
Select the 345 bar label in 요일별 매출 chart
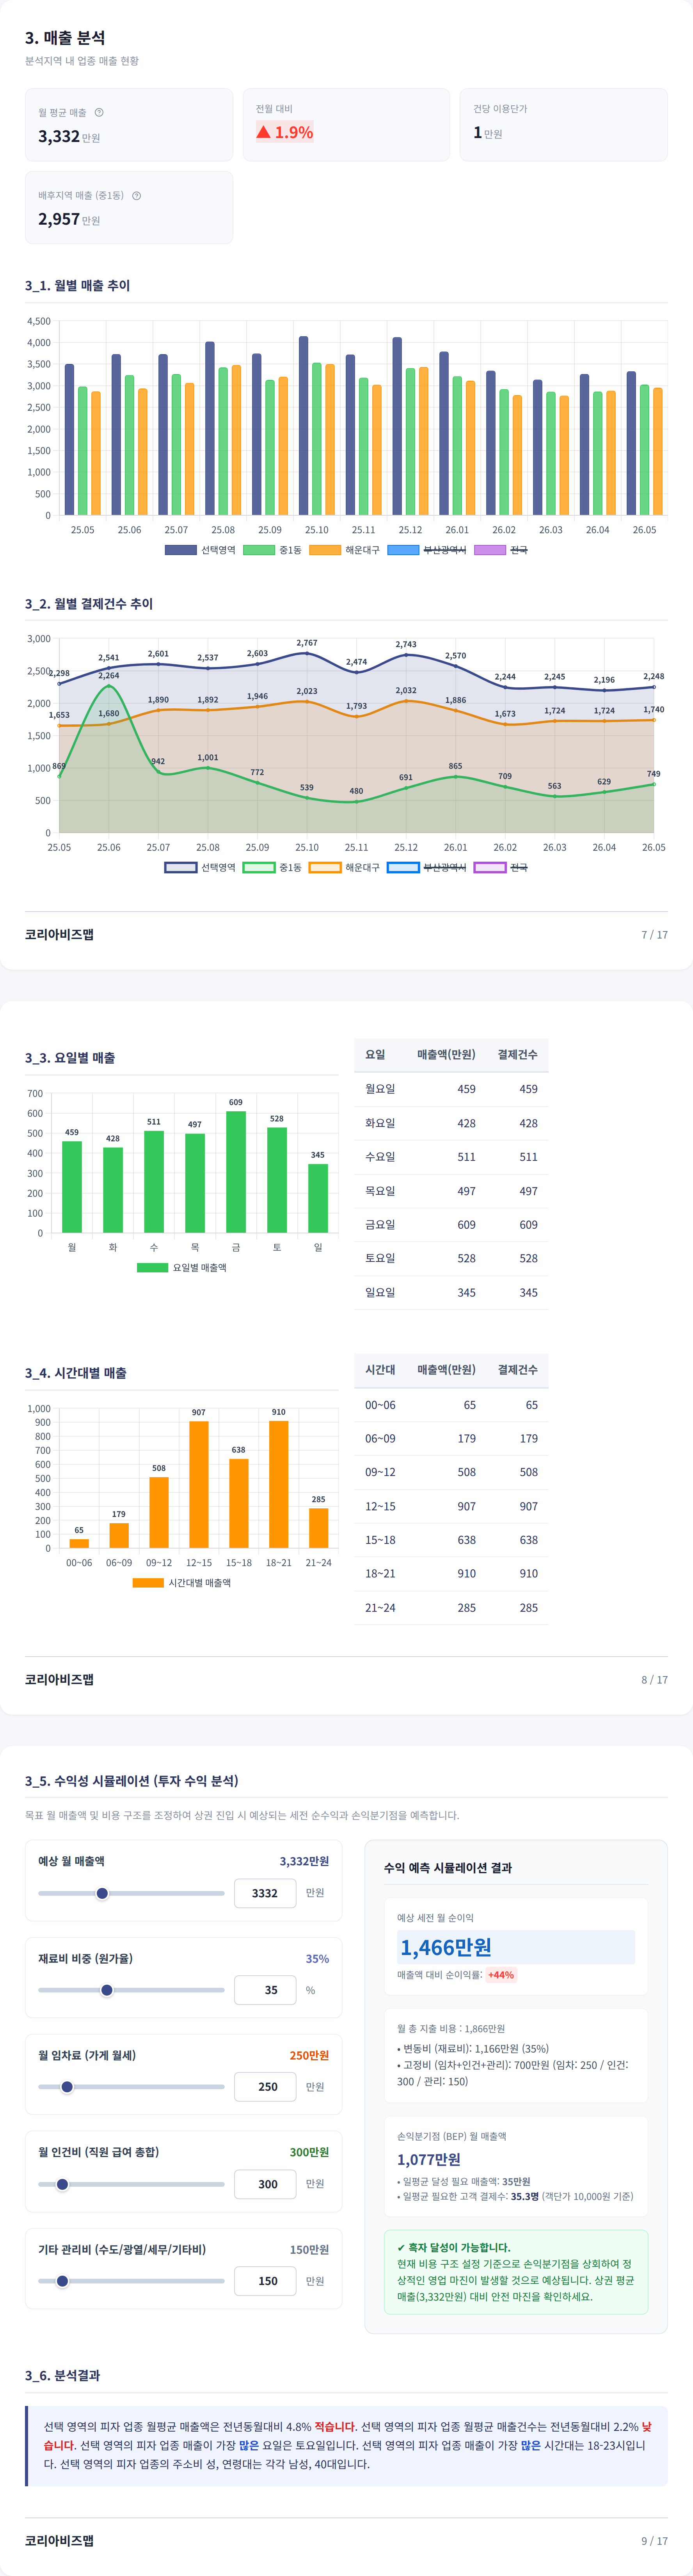[x=318, y=1155]
